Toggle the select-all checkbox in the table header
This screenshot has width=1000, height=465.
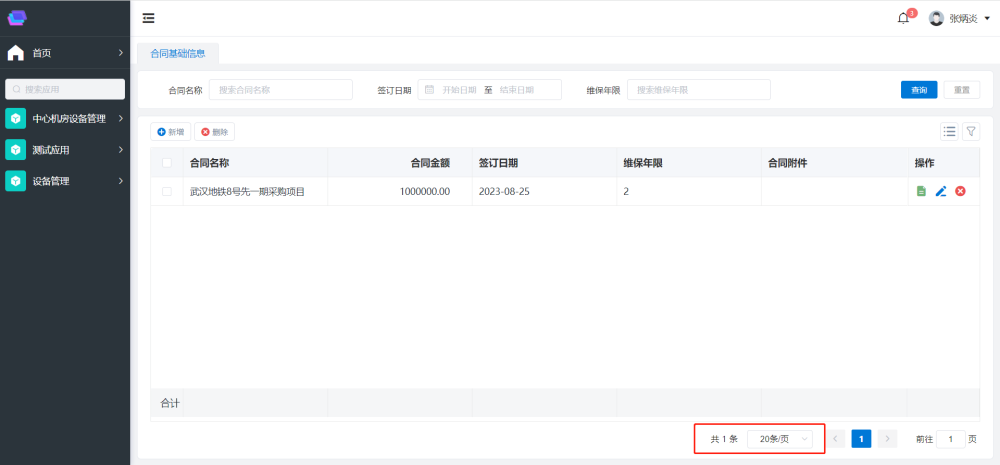pos(167,163)
